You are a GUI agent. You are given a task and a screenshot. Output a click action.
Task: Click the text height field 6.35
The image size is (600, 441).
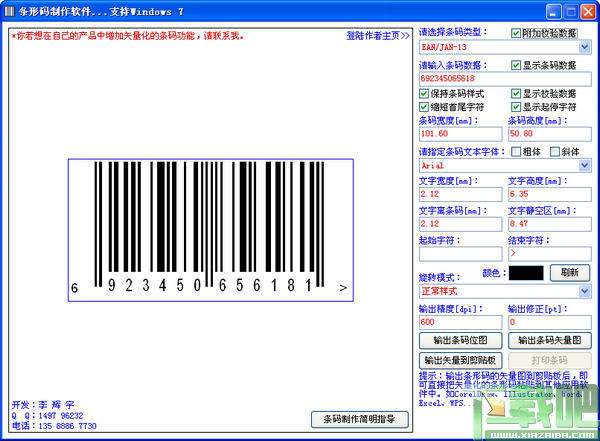coord(550,194)
